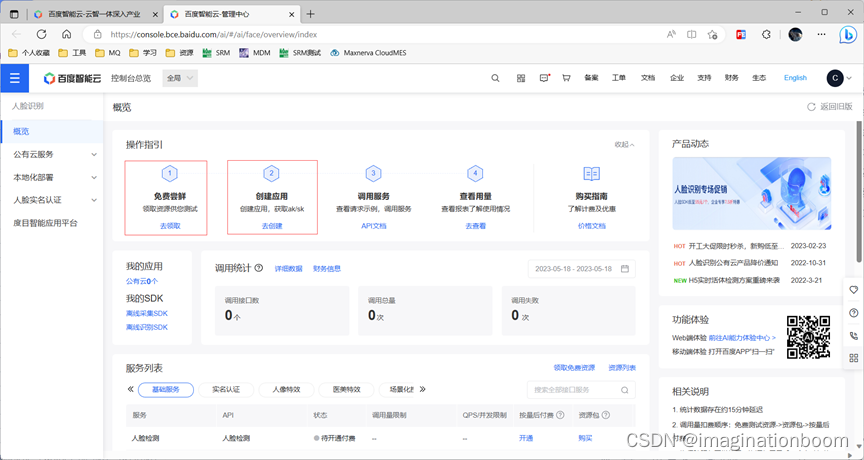
Task: Click the 去创建 link
Action: pos(272,226)
